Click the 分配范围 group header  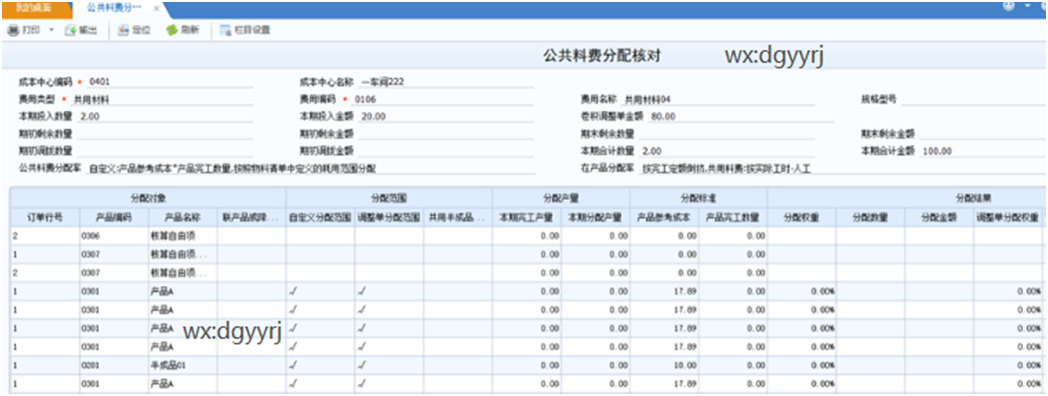tap(389, 199)
